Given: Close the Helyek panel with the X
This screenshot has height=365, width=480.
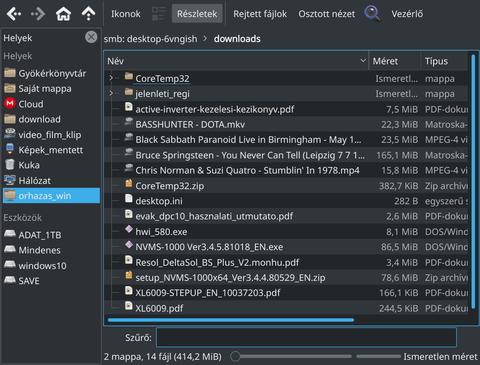Looking at the screenshot, I should [x=91, y=37].
